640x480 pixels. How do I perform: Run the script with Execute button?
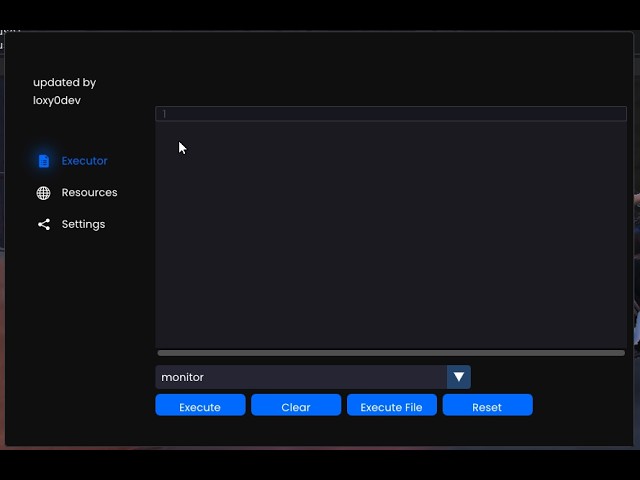coord(200,405)
